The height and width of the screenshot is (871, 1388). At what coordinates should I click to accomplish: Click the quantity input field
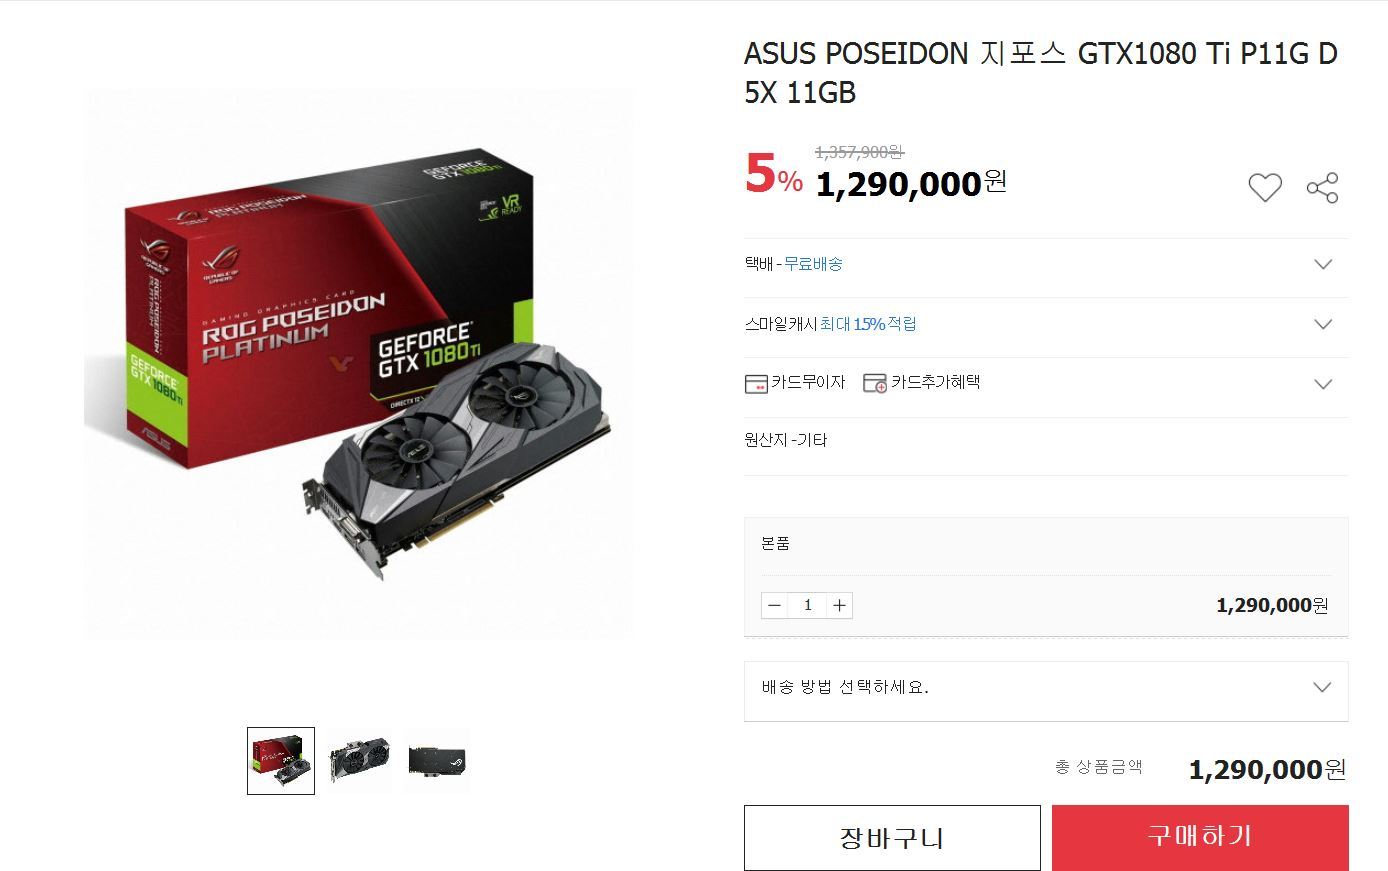pos(807,605)
